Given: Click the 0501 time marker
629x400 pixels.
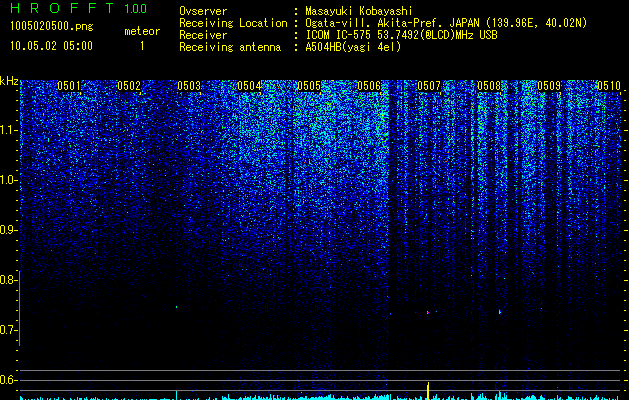Looking at the screenshot, I should pyautogui.click(x=69, y=86).
